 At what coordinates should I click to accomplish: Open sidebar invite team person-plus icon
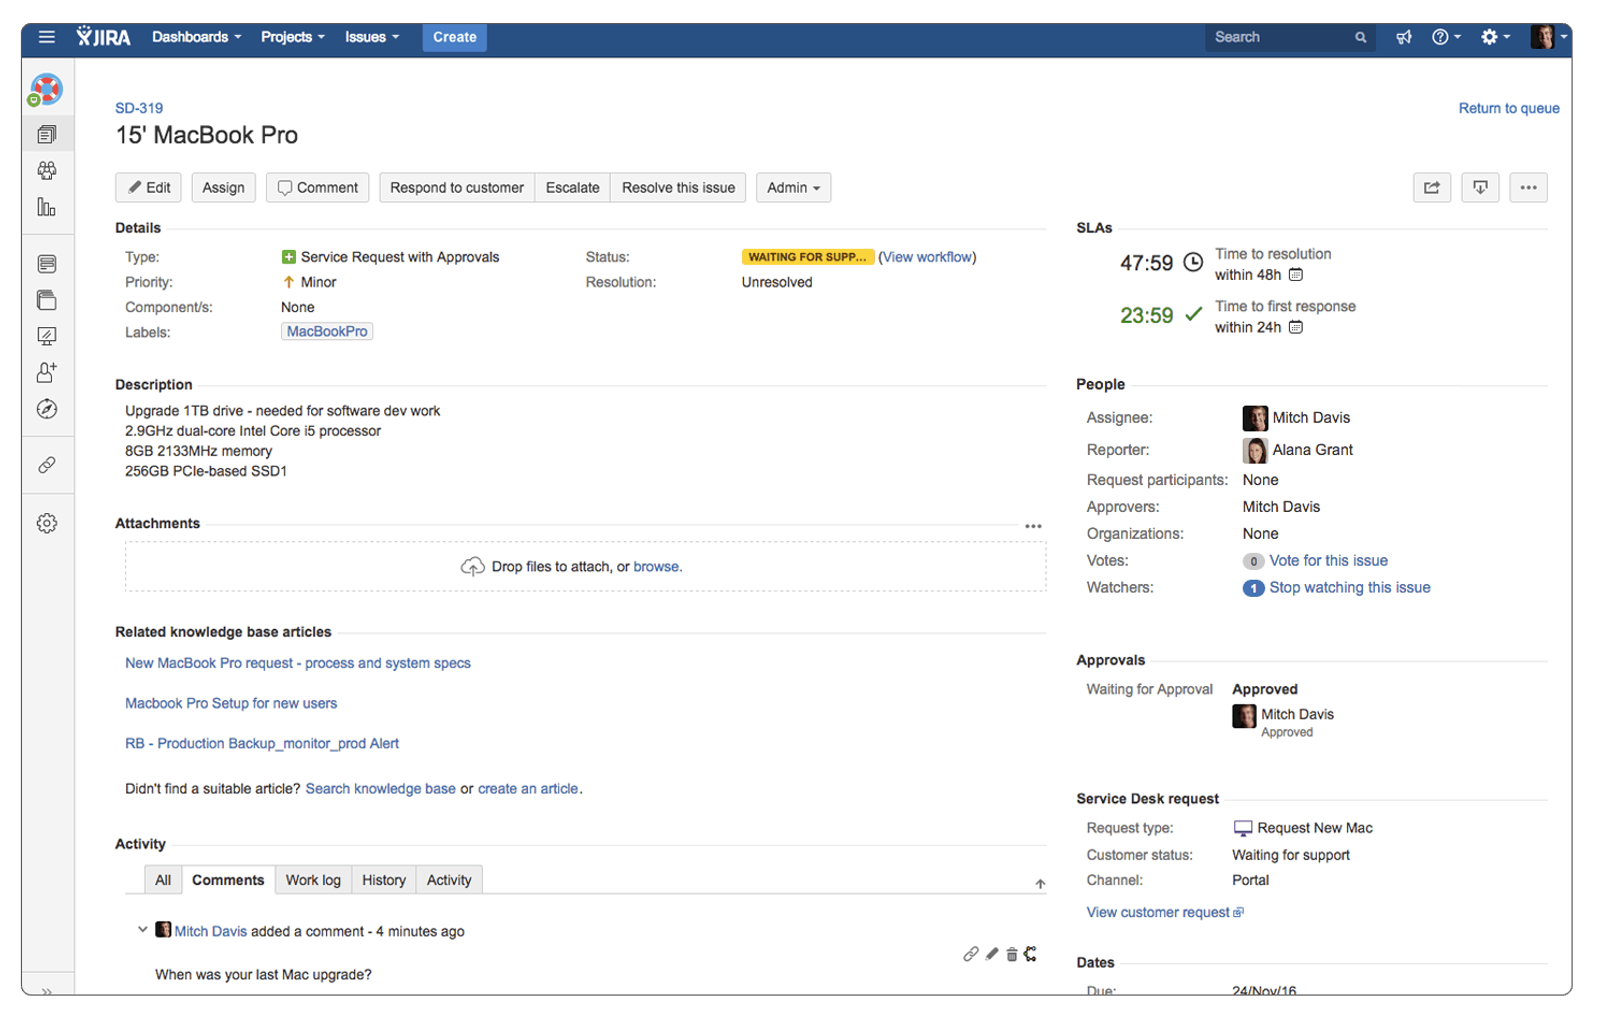click(46, 372)
